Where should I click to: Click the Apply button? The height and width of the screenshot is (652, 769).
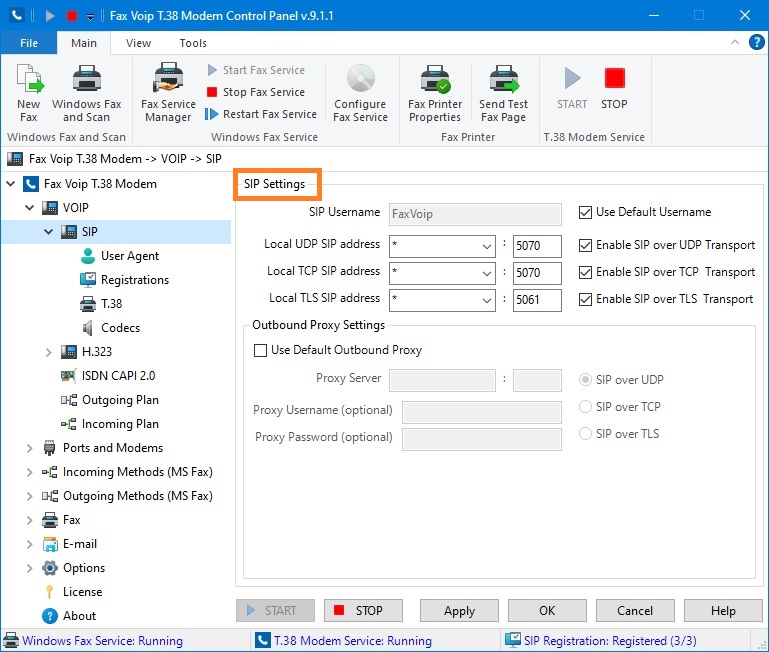click(x=459, y=611)
